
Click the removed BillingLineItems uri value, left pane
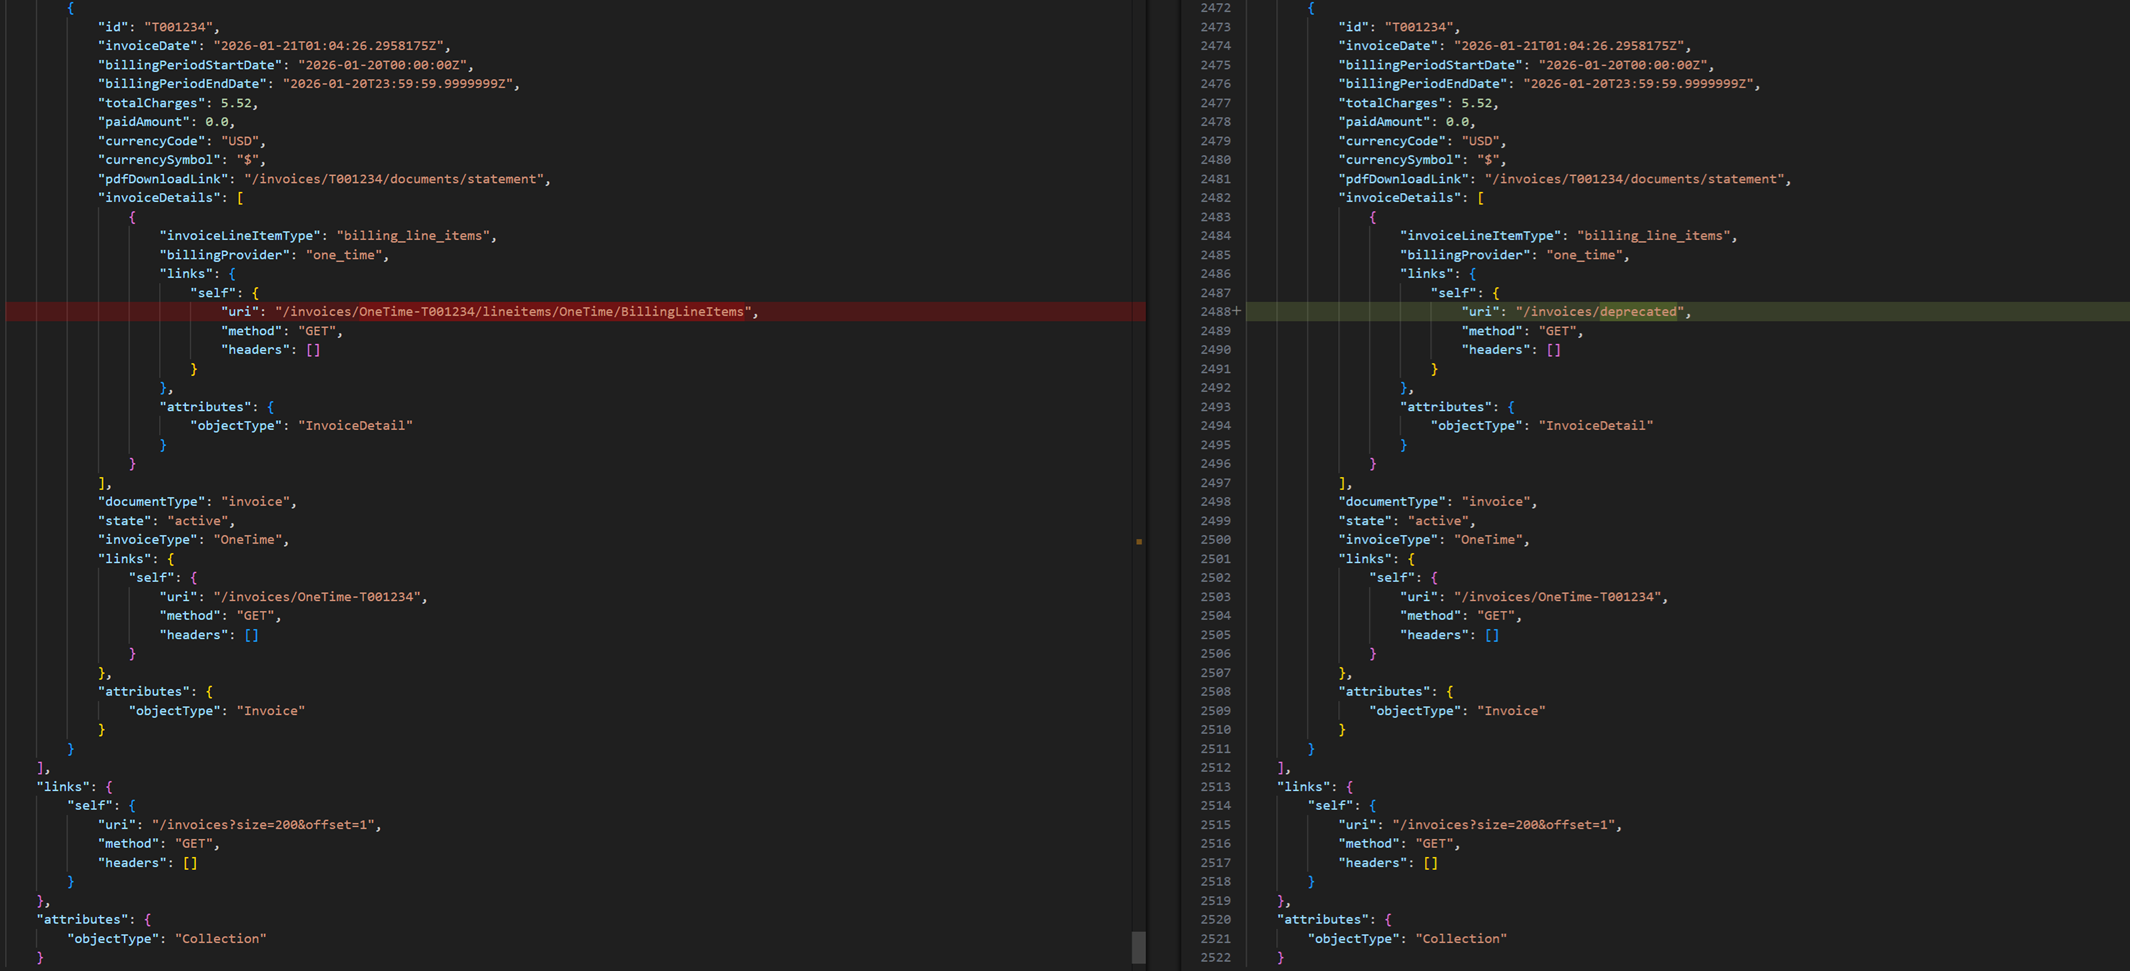(x=513, y=312)
